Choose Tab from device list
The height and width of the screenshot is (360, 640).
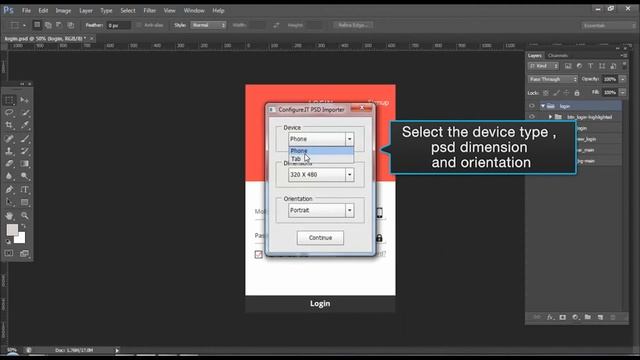pos(321,159)
